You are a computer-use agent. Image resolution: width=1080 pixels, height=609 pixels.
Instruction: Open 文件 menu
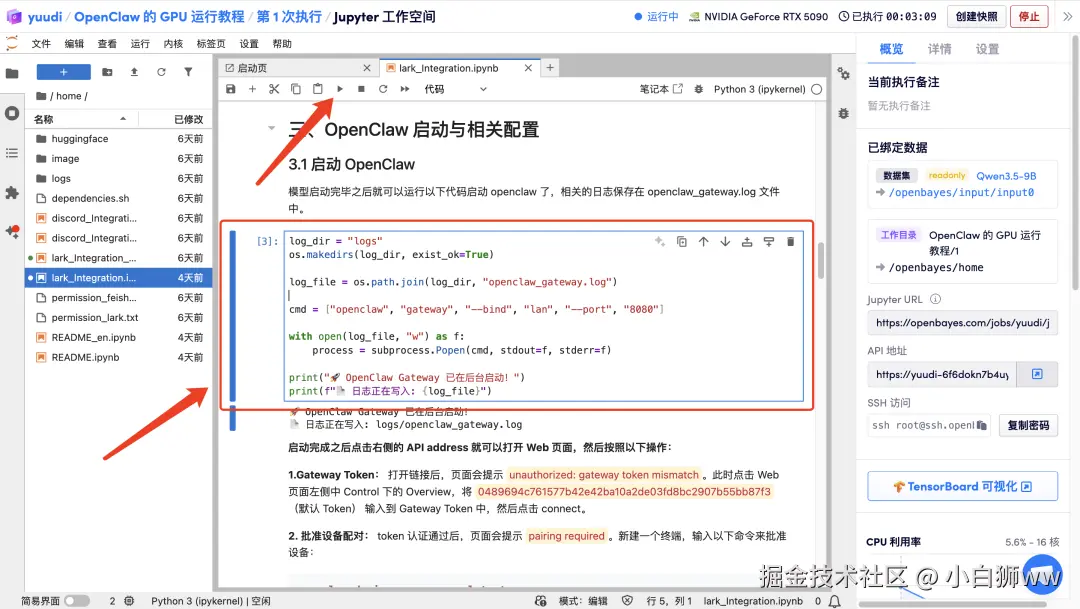tap(41, 43)
